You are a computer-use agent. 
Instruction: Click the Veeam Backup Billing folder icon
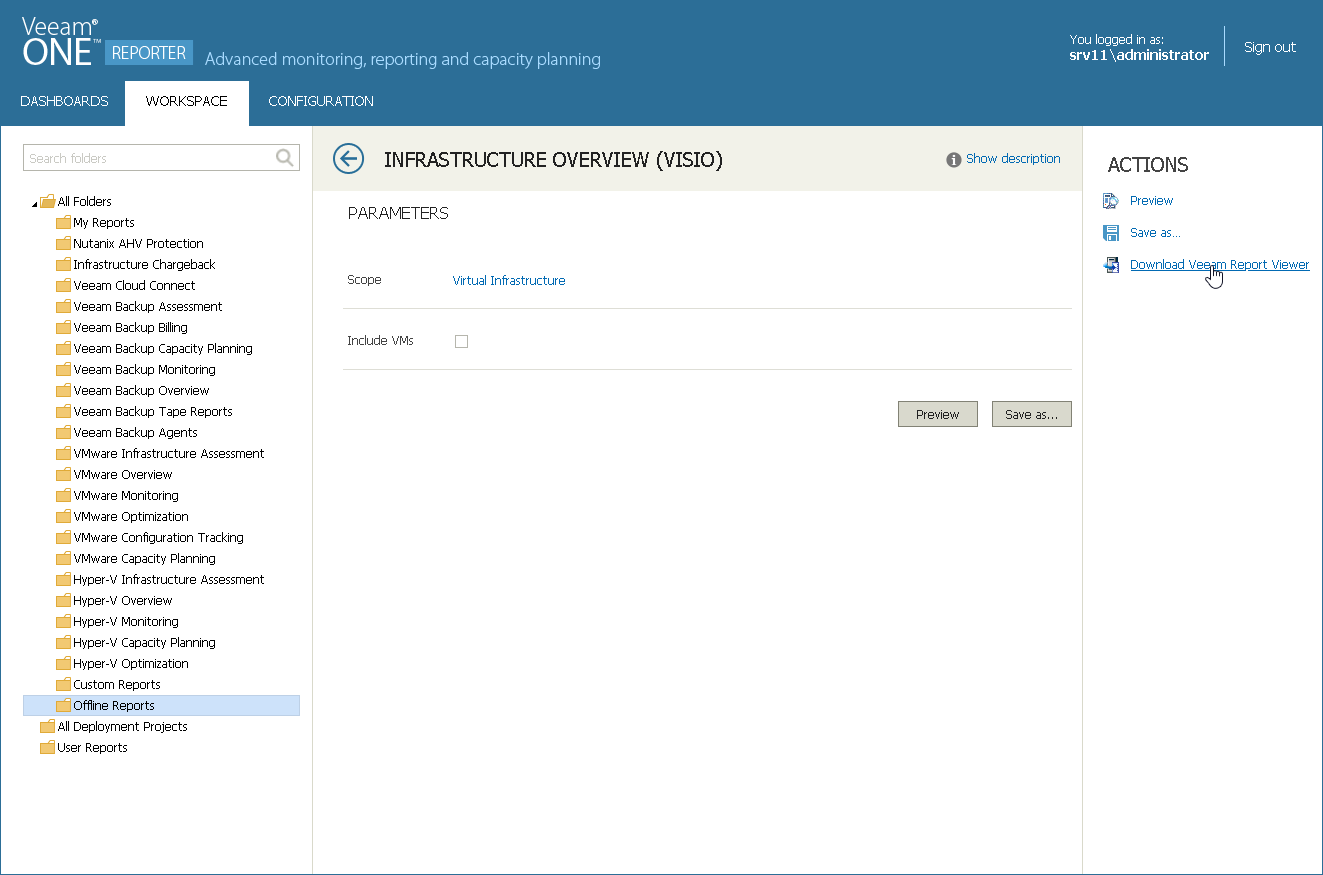63,327
